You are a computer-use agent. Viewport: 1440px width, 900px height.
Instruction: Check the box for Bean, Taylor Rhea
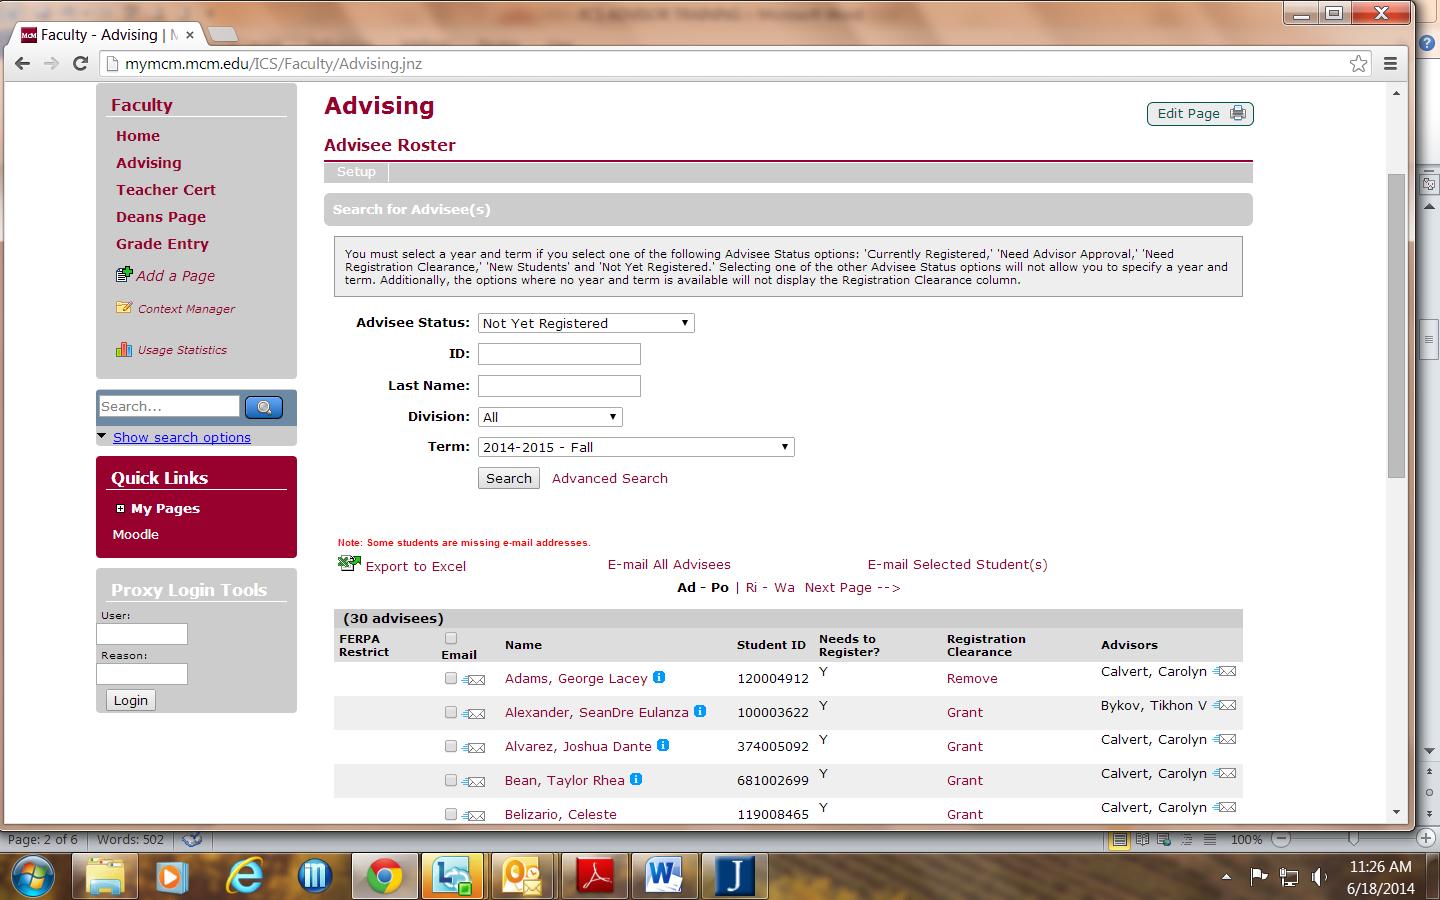(451, 780)
